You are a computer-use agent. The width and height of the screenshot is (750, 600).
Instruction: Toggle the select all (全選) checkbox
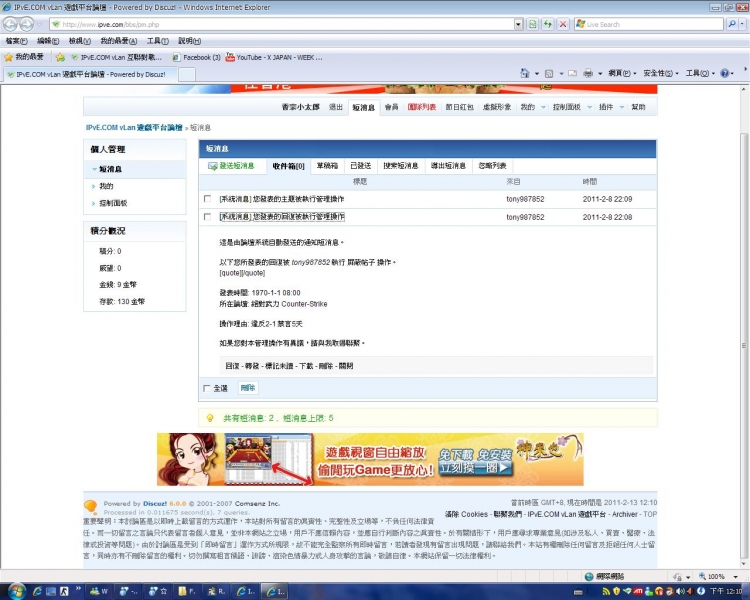coord(207,388)
